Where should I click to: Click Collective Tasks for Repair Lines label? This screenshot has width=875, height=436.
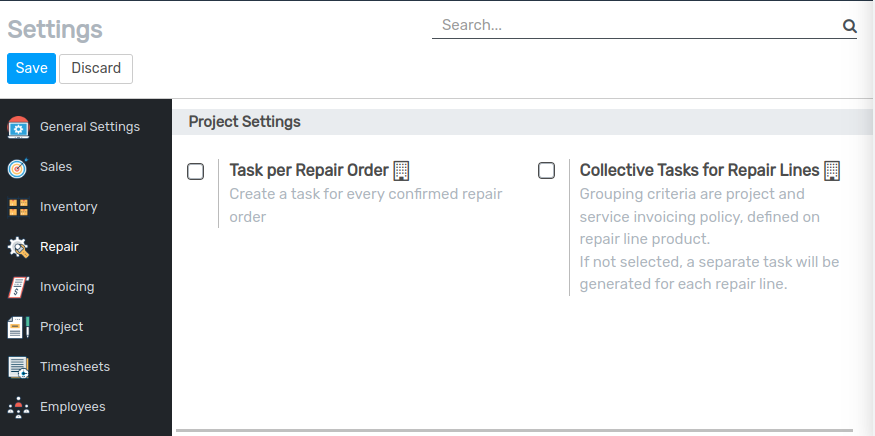(699, 170)
